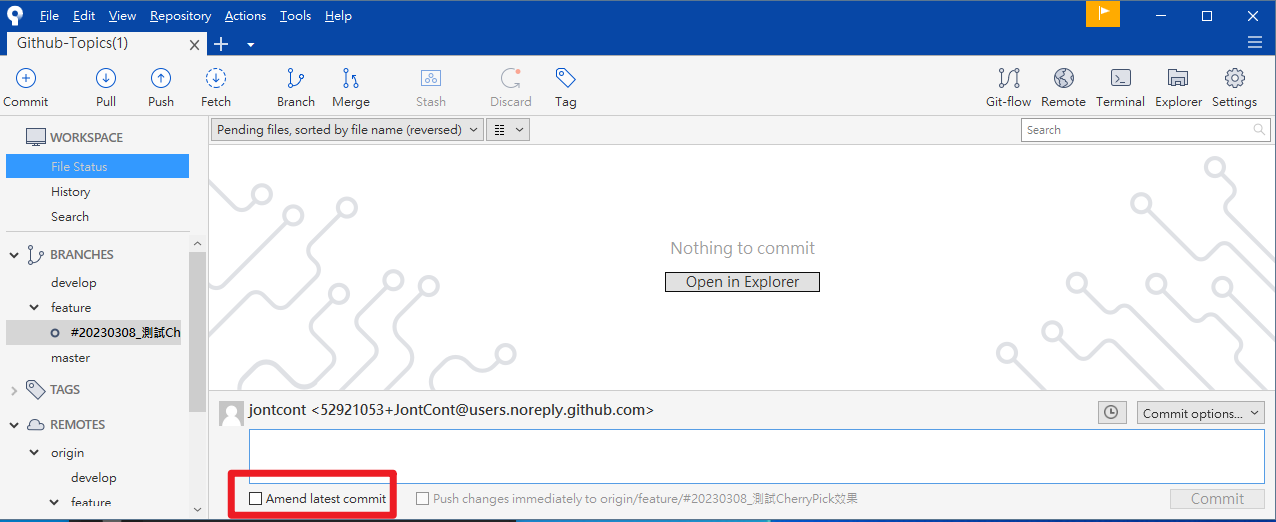1276x522 pixels.
Task: Click the Open in Explorer button
Action: (x=742, y=282)
